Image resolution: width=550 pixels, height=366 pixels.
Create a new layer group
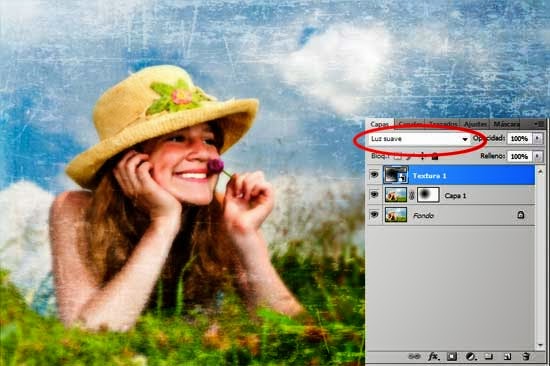[489, 357]
